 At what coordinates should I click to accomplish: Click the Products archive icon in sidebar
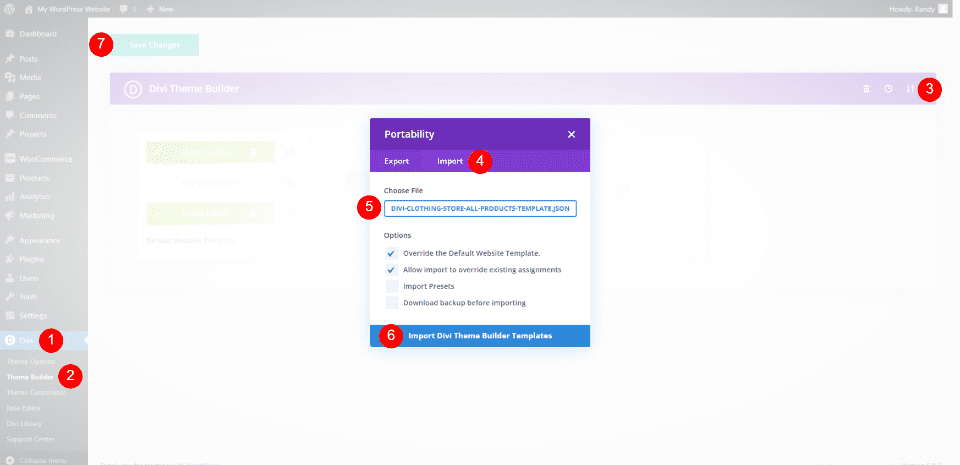point(10,178)
